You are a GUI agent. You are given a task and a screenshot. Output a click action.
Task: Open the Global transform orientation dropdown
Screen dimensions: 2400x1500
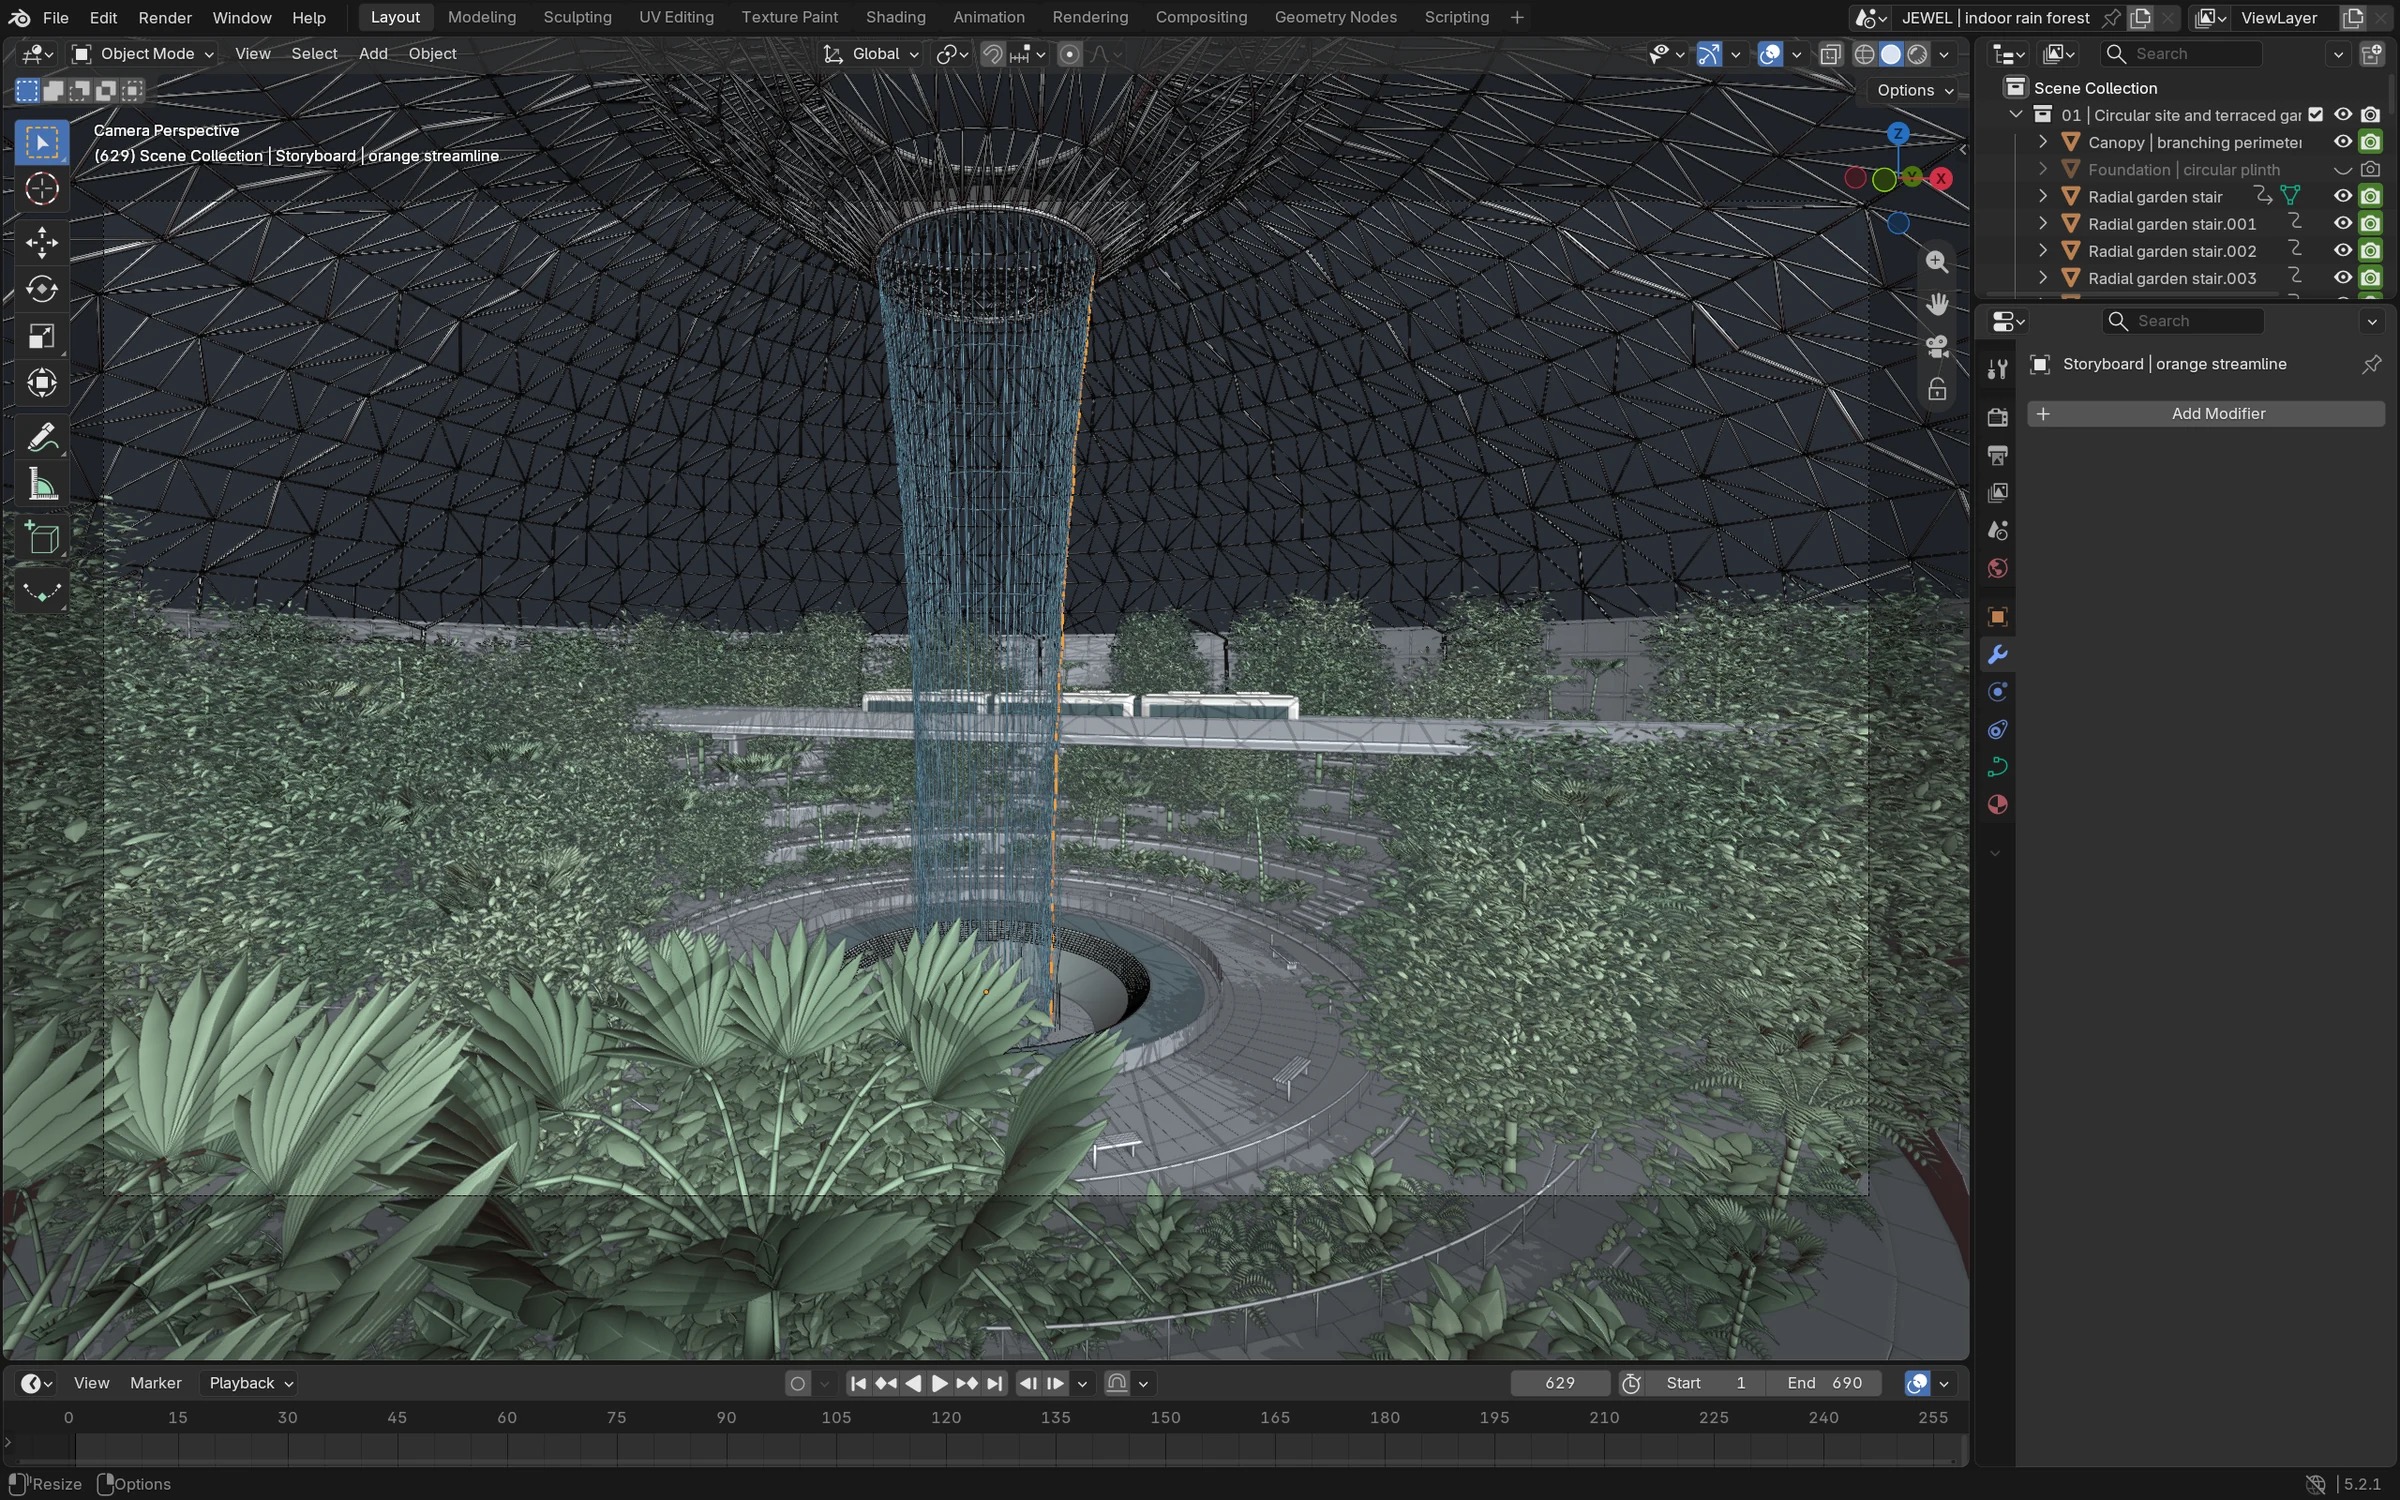[x=870, y=54]
